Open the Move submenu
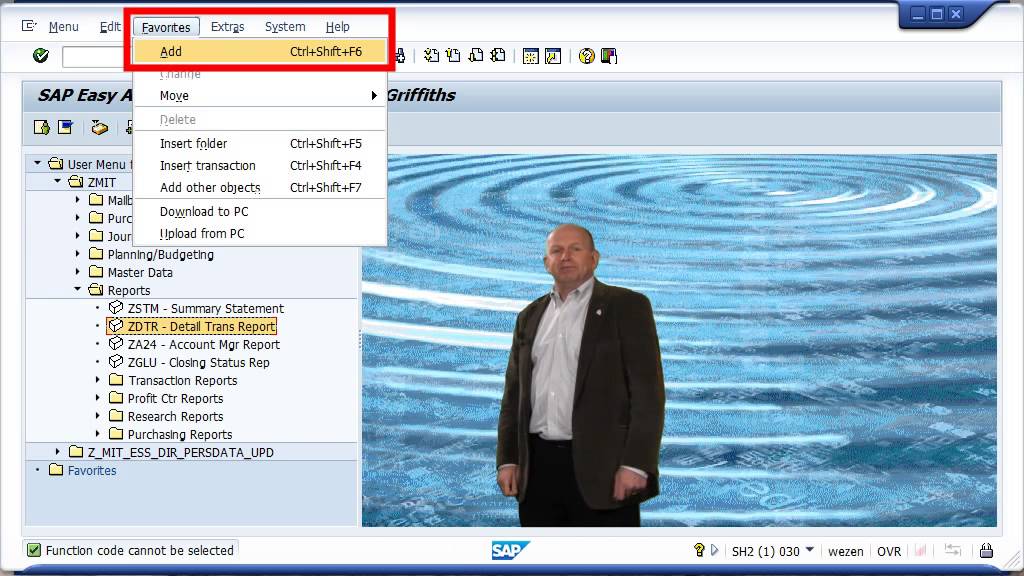1024x576 pixels. click(260, 95)
